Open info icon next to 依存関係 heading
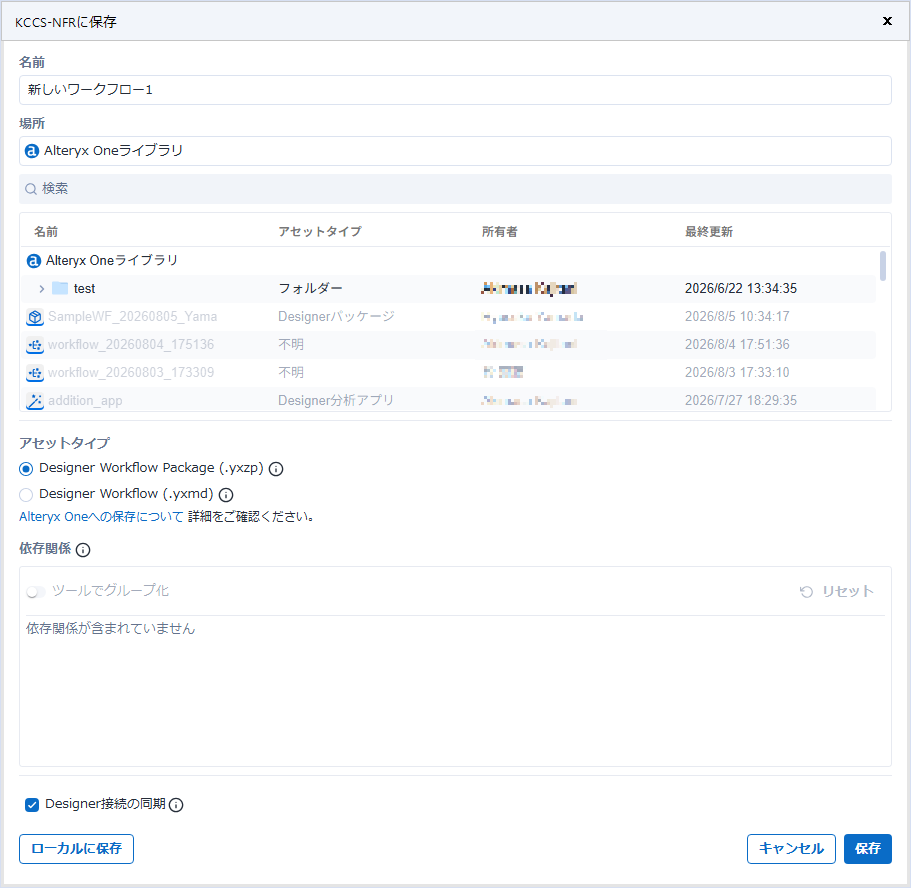The width and height of the screenshot is (911, 888). tap(83, 550)
